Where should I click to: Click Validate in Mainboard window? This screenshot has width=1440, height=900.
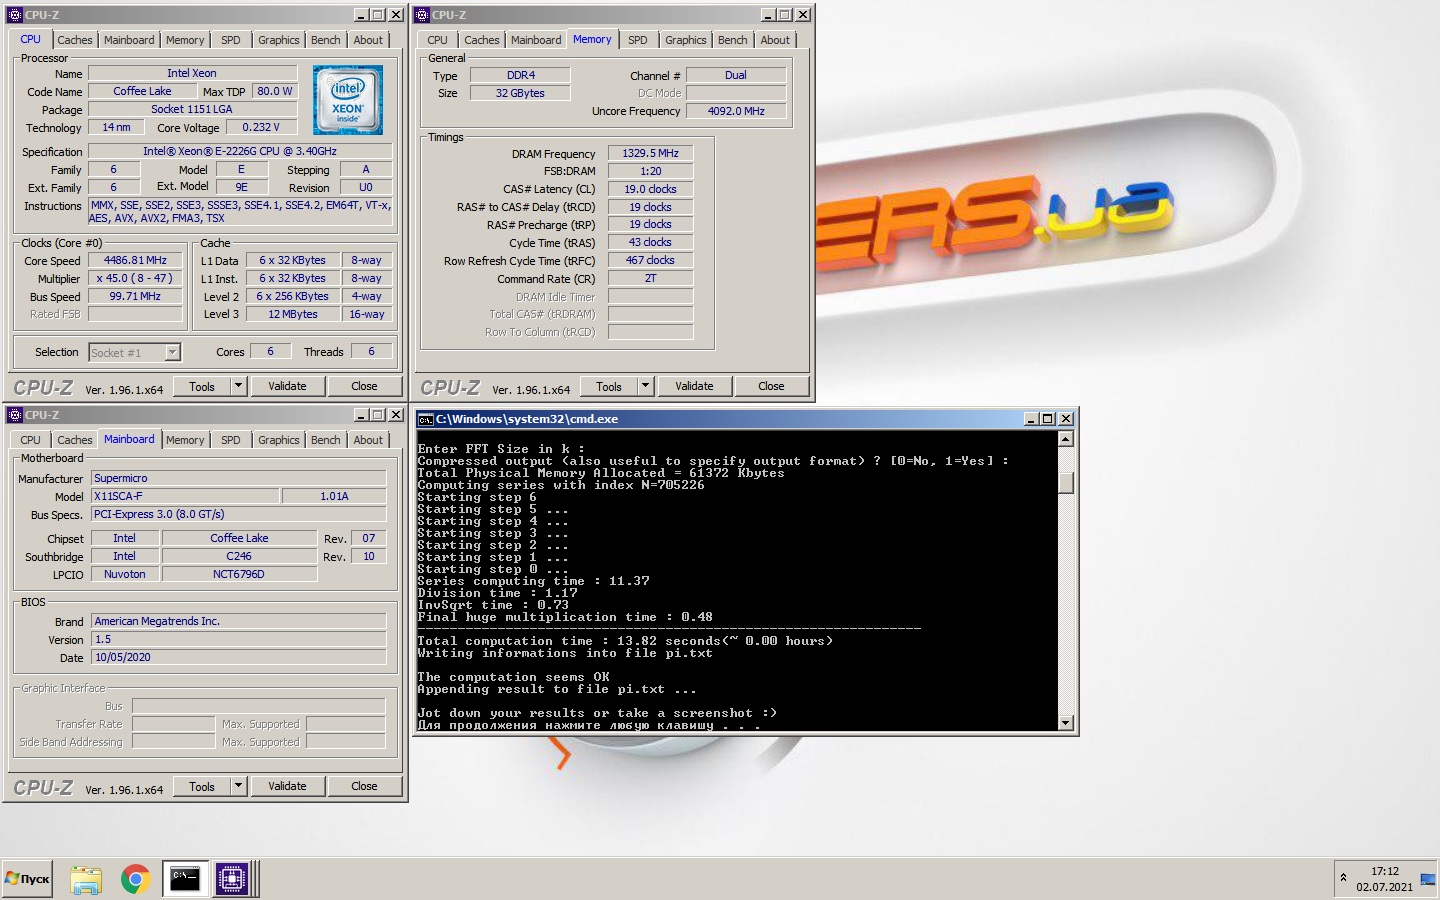click(x=287, y=786)
